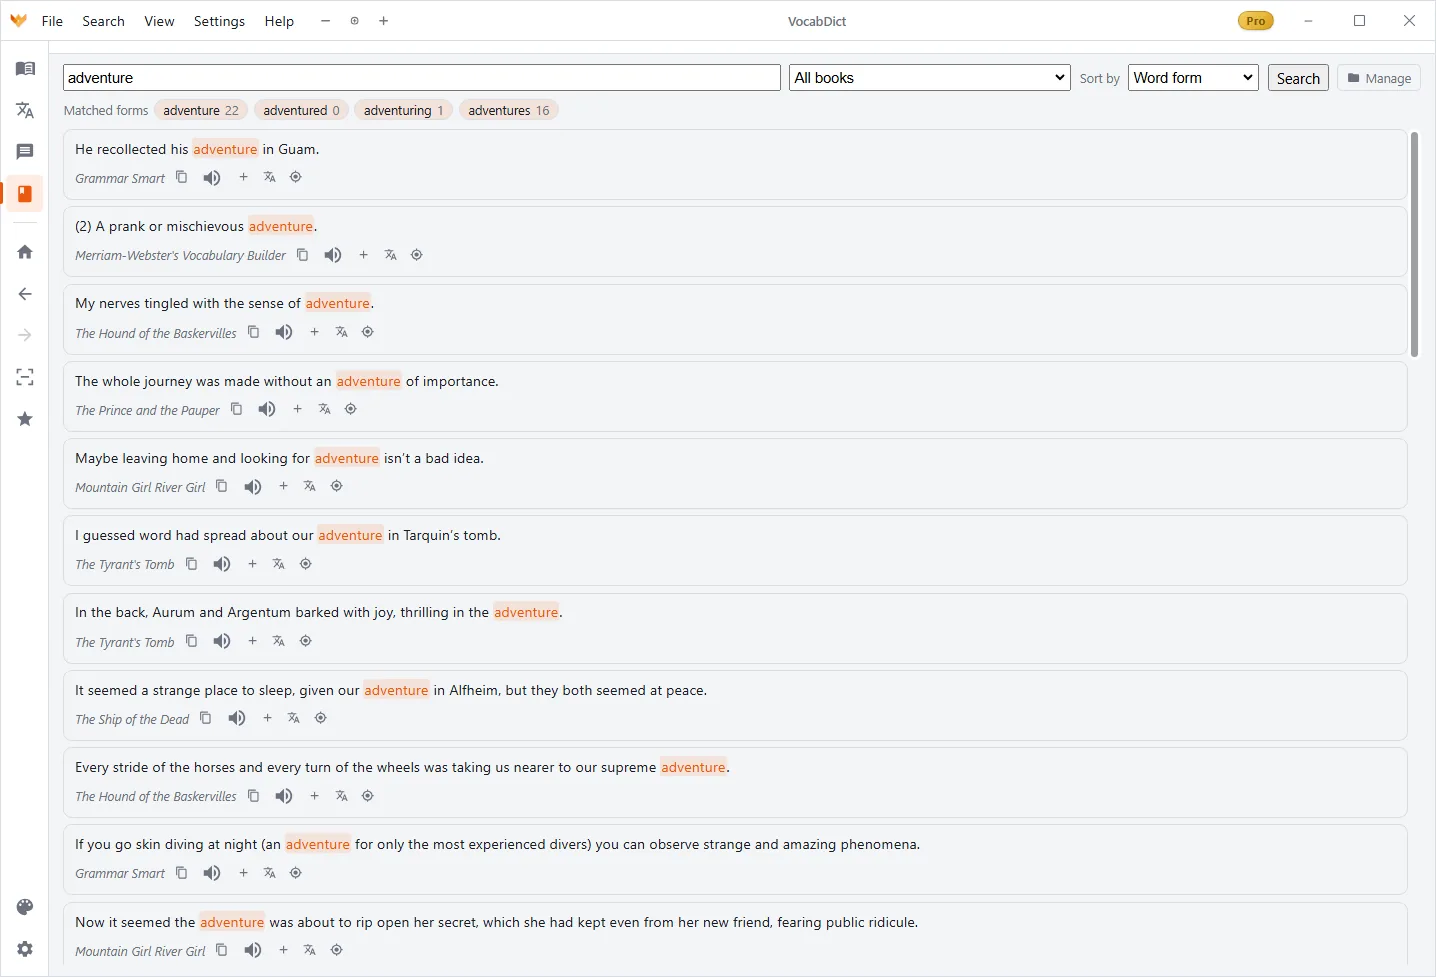Screen dimensions: 1436x977
Task: Click book title 'Merriam-Webster's Vocabulary Builder'
Action: pyautogui.click(x=180, y=256)
